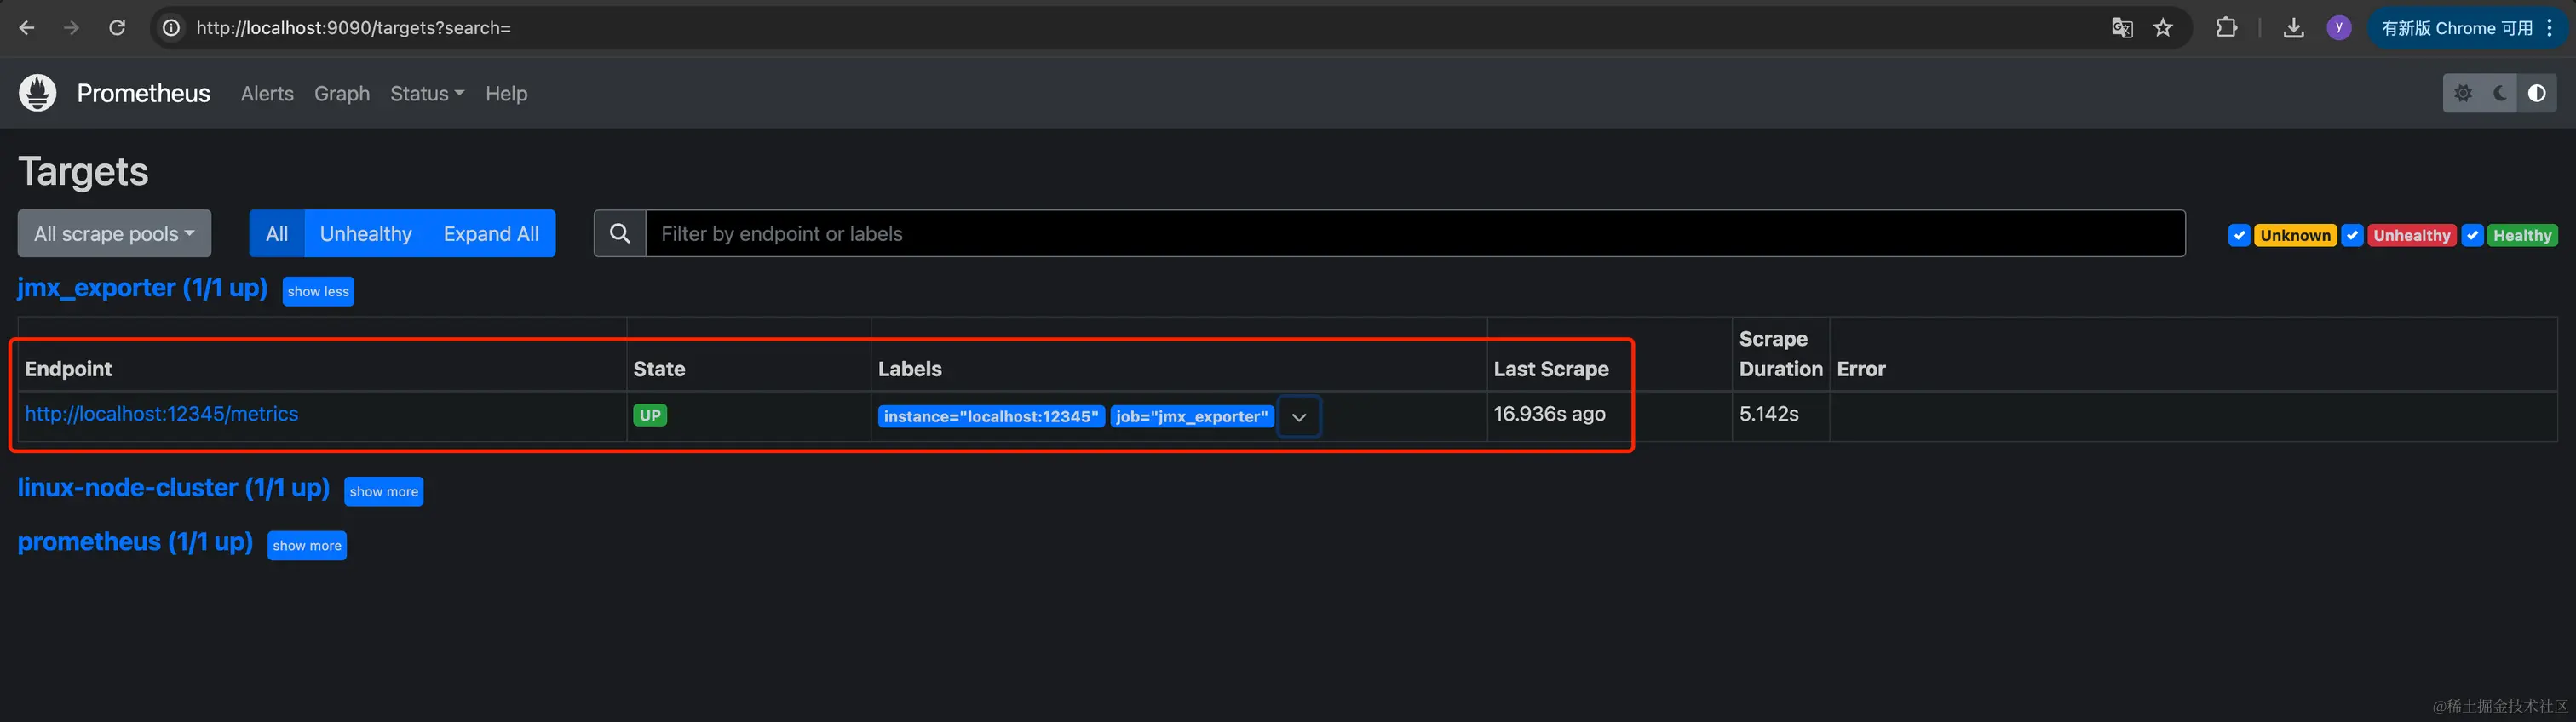Image resolution: width=2576 pixels, height=722 pixels.
Task: Open the Chrome profile avatar
Action: 2339,28
